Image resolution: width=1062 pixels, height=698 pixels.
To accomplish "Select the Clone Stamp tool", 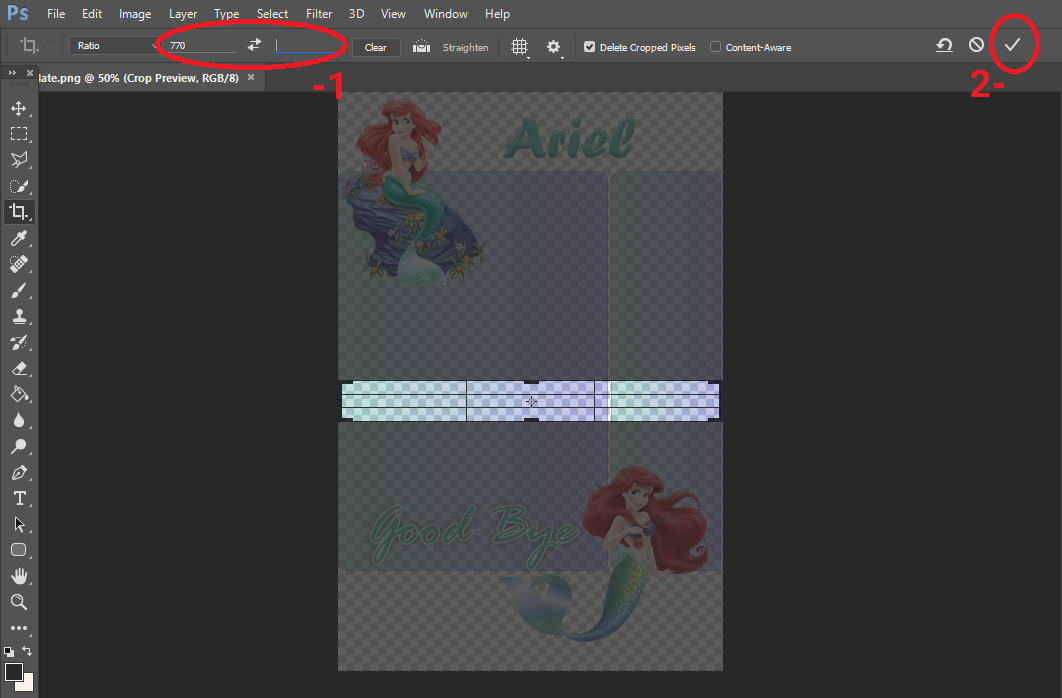I will pyautogui.click(x=19, y=316).
